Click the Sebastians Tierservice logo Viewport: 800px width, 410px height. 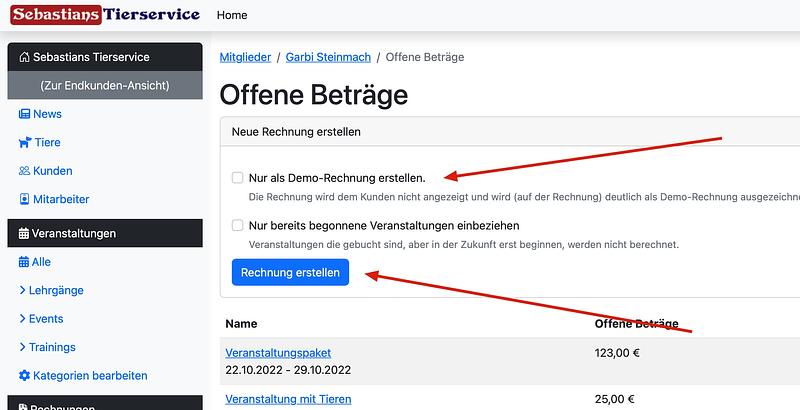click(105, 15)
